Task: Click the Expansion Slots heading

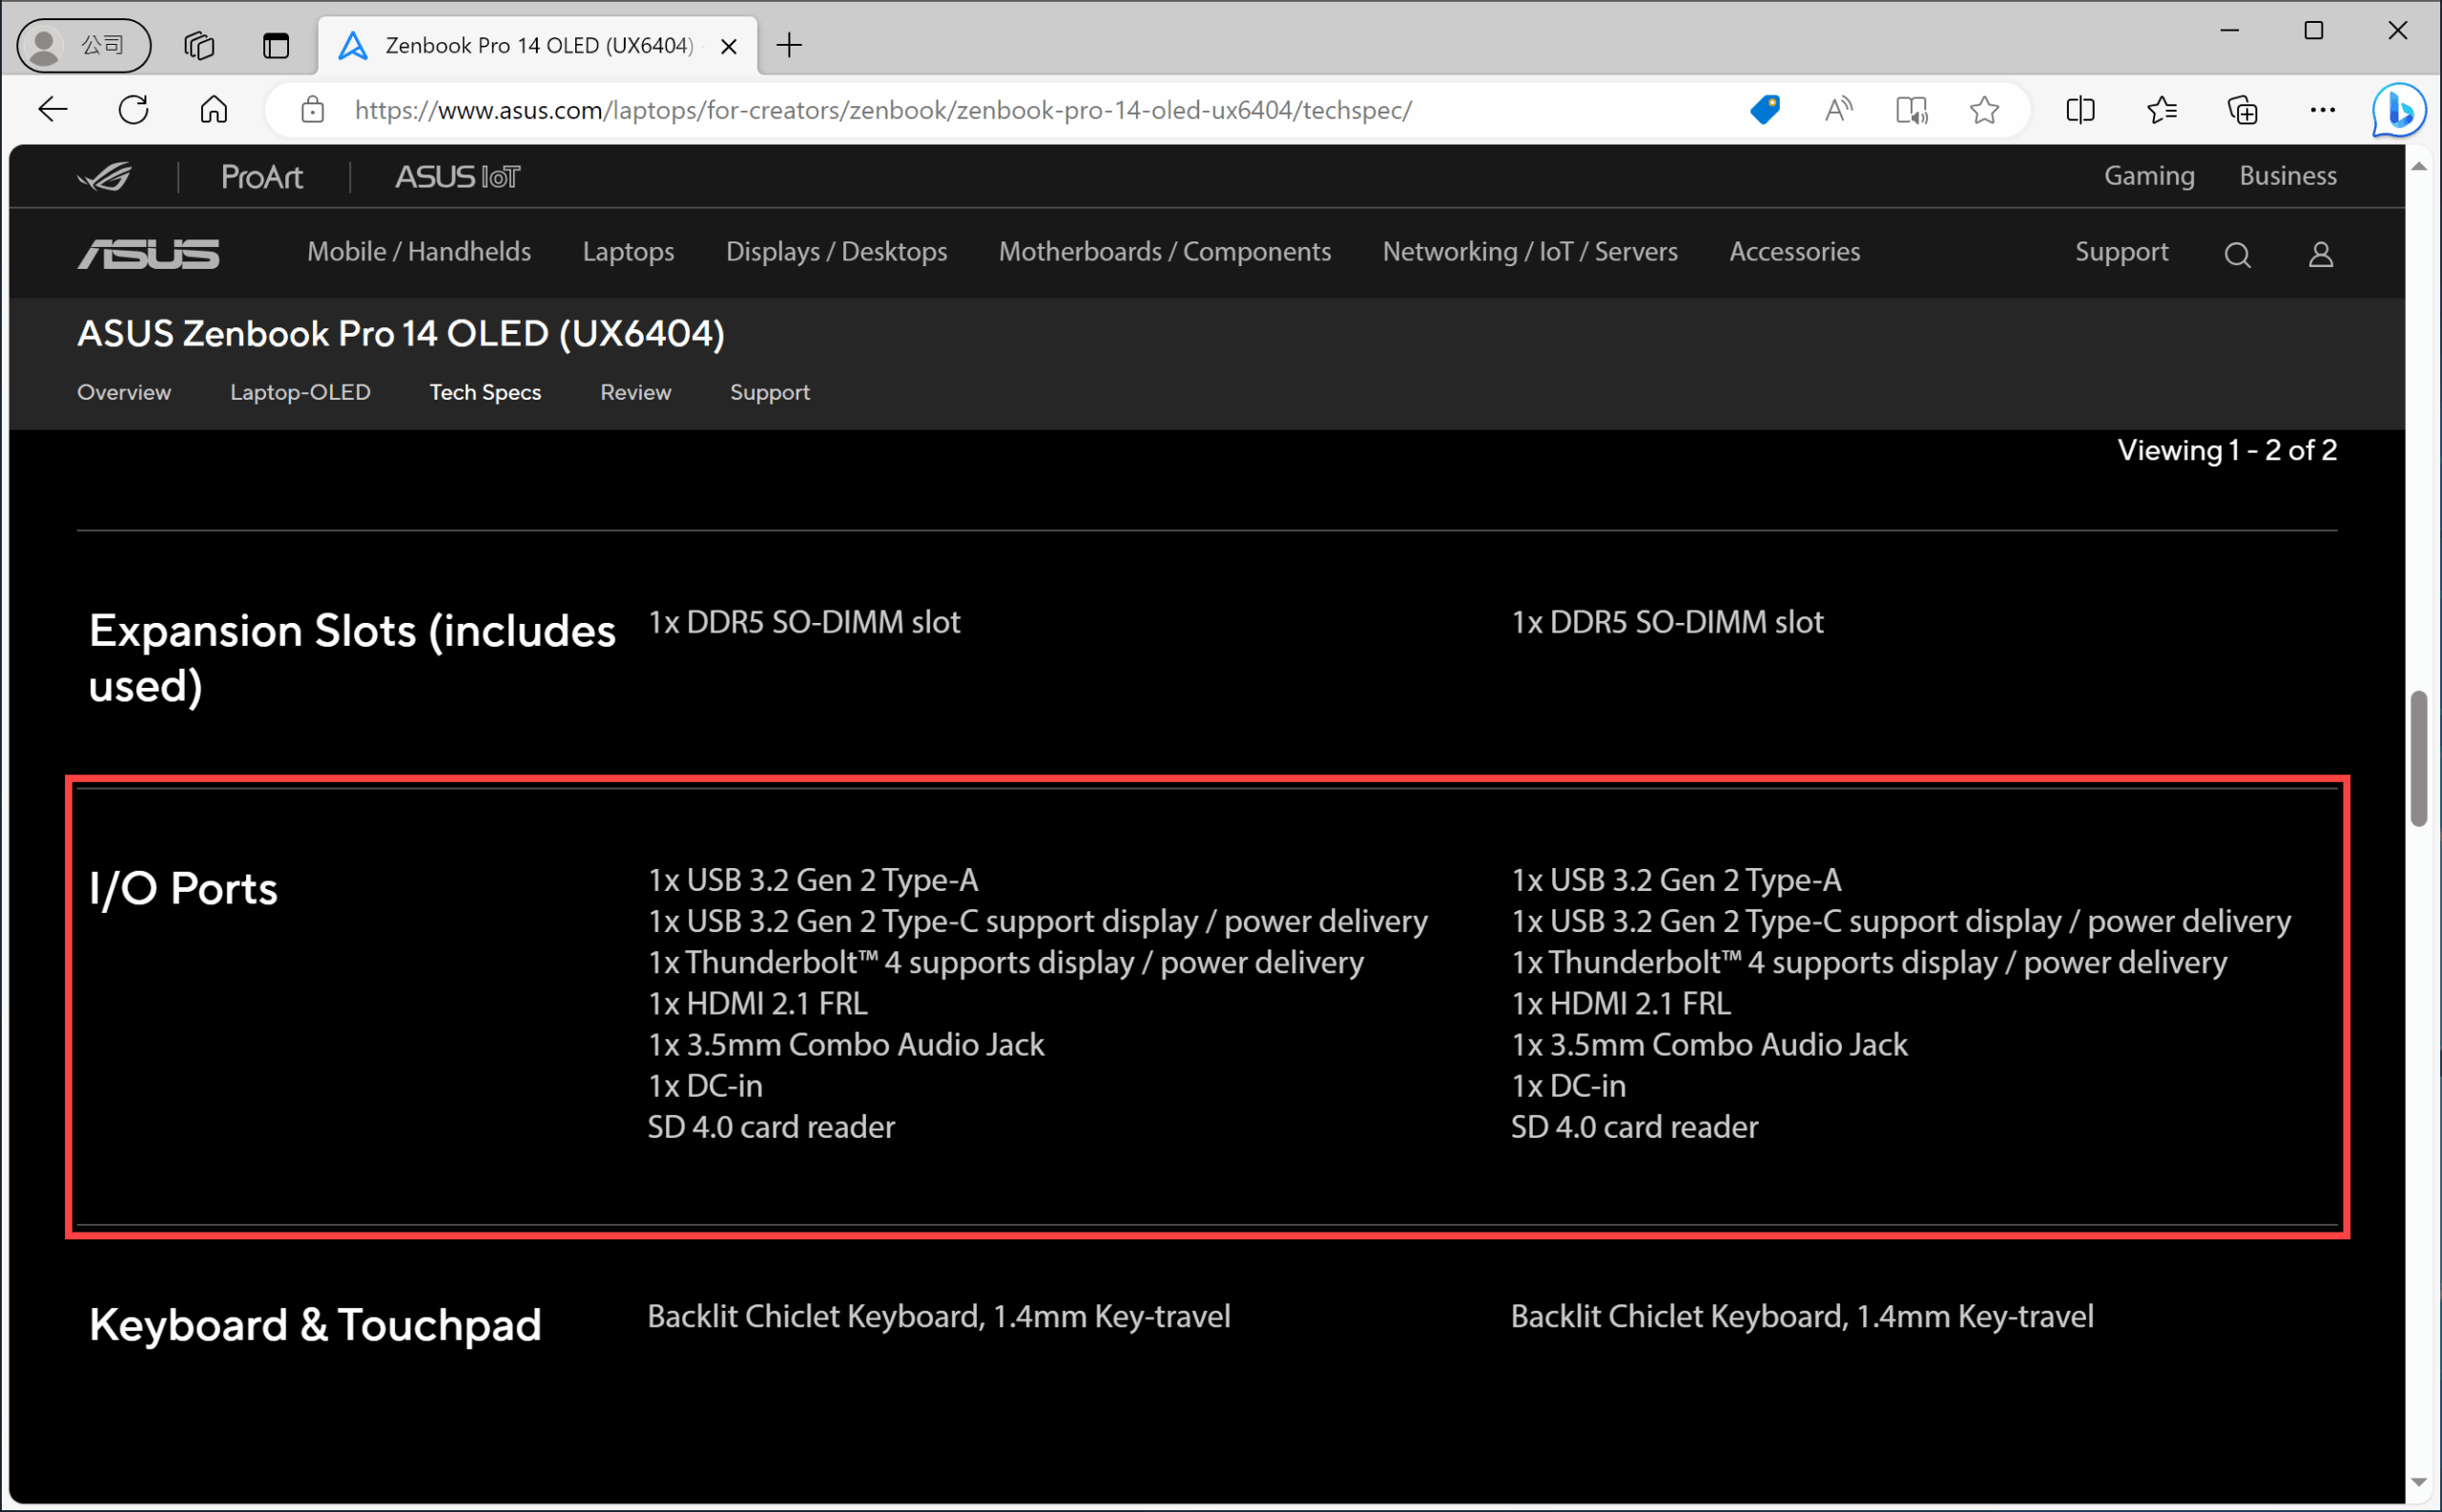Action: pos(352,658)
